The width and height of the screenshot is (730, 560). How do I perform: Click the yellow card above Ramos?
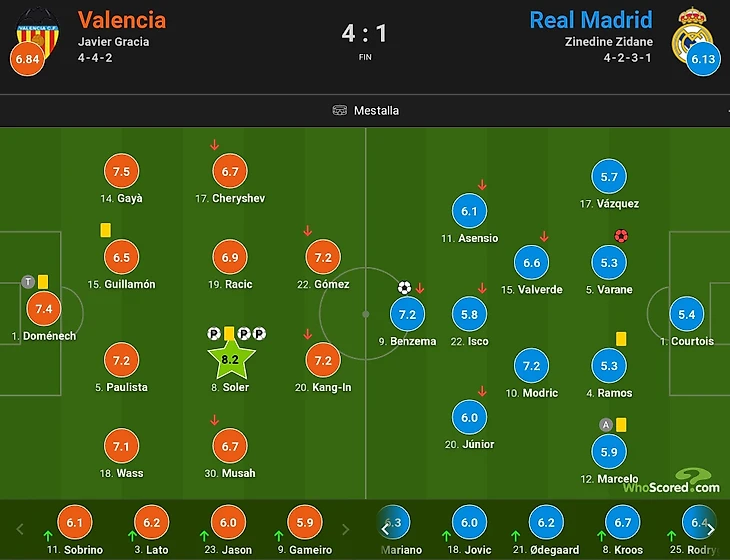point(621,338)
